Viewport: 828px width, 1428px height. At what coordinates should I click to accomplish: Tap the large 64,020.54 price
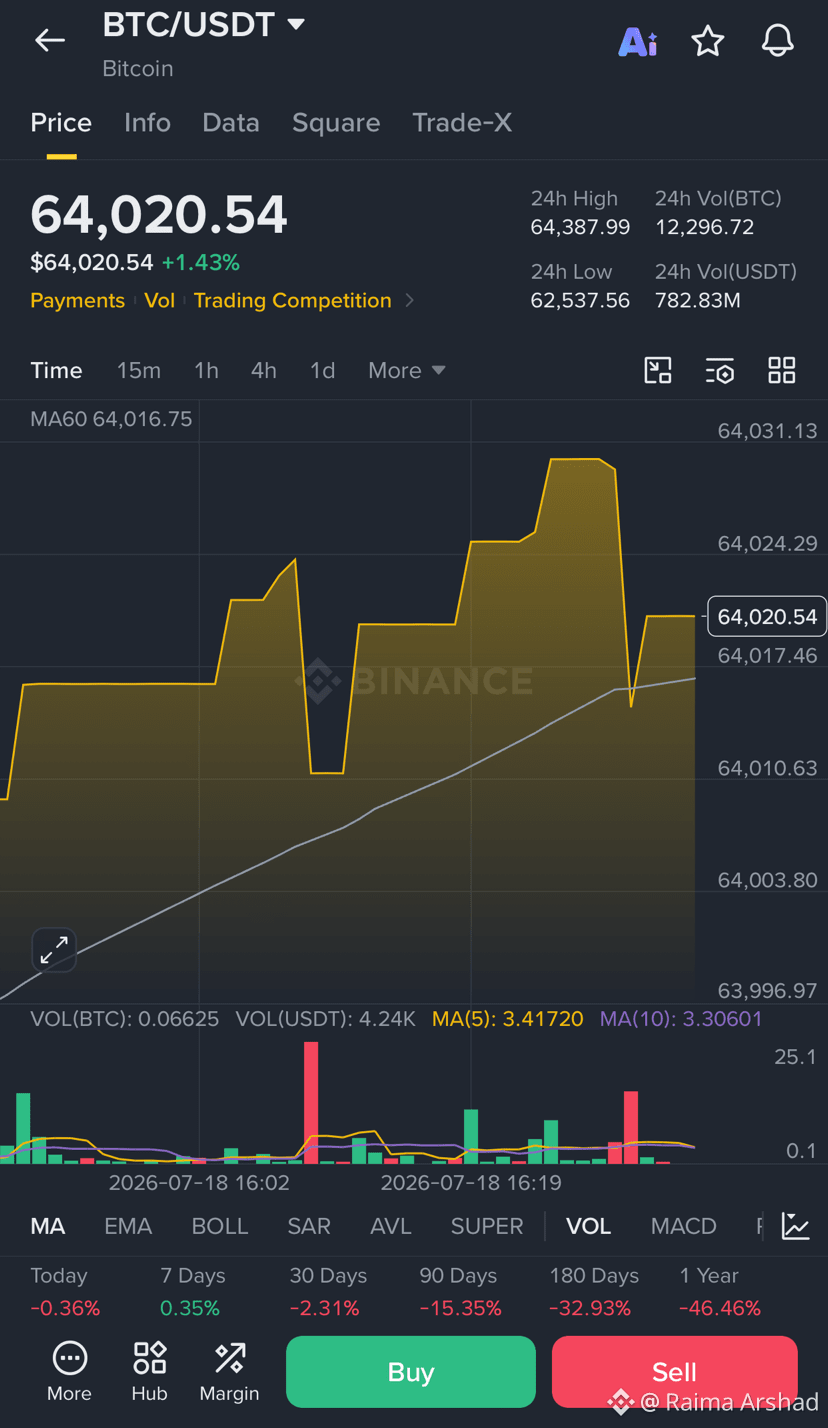159,214
